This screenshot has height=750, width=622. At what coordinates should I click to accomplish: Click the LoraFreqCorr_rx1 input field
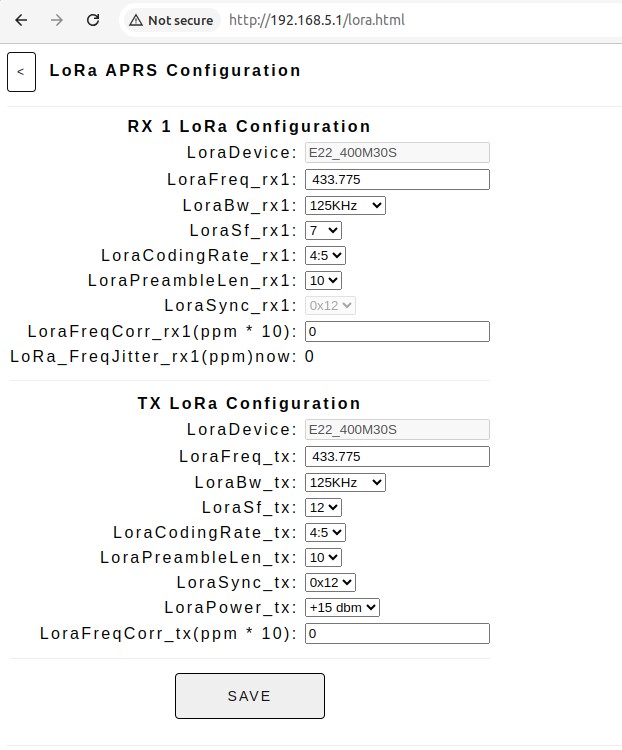pos(397,331)
